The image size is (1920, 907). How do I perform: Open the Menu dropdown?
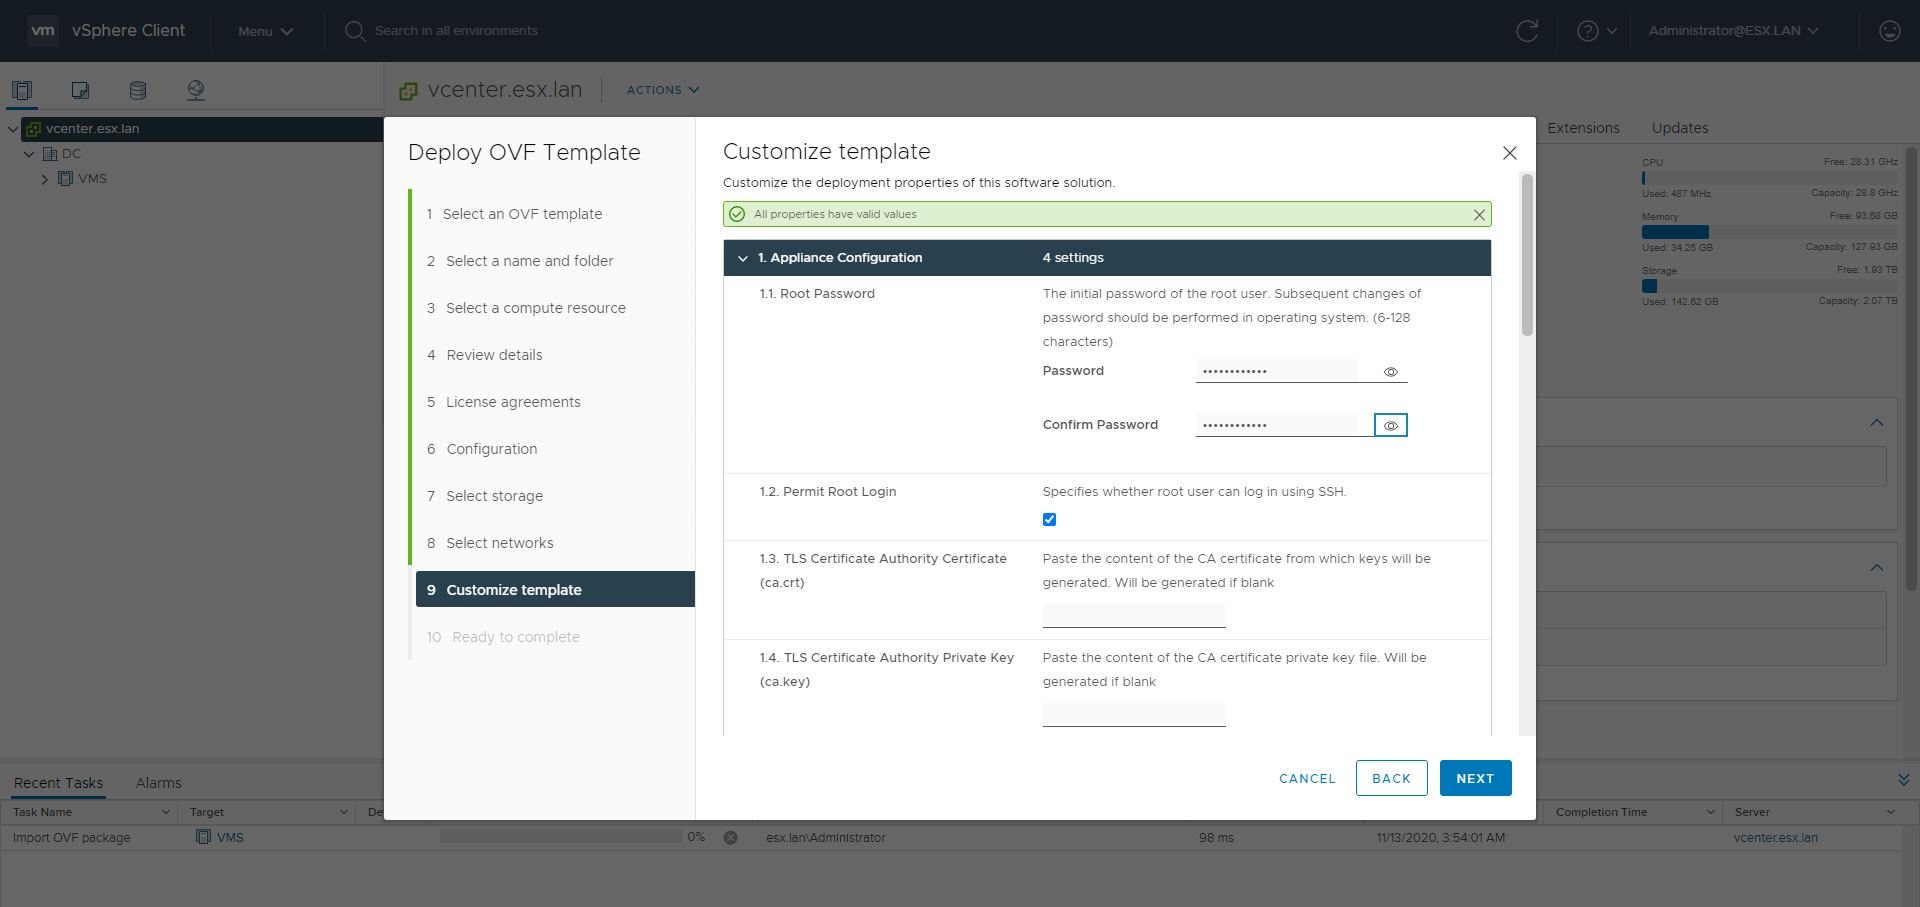(265, 31)
